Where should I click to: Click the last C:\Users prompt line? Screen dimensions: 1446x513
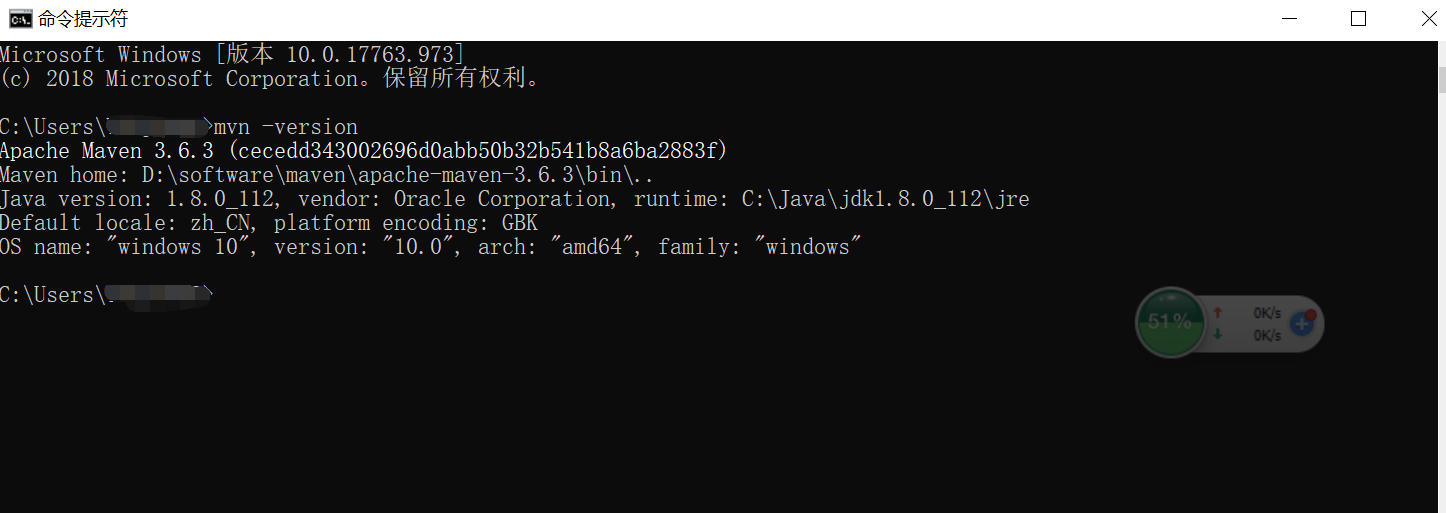105,295
